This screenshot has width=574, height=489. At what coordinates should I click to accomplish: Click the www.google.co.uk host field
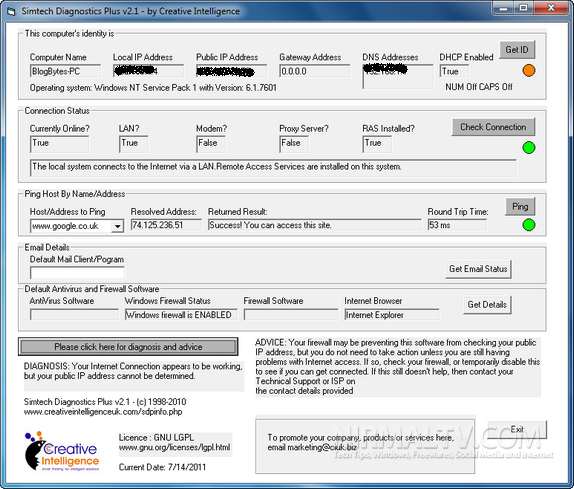(x=71, y=226)
